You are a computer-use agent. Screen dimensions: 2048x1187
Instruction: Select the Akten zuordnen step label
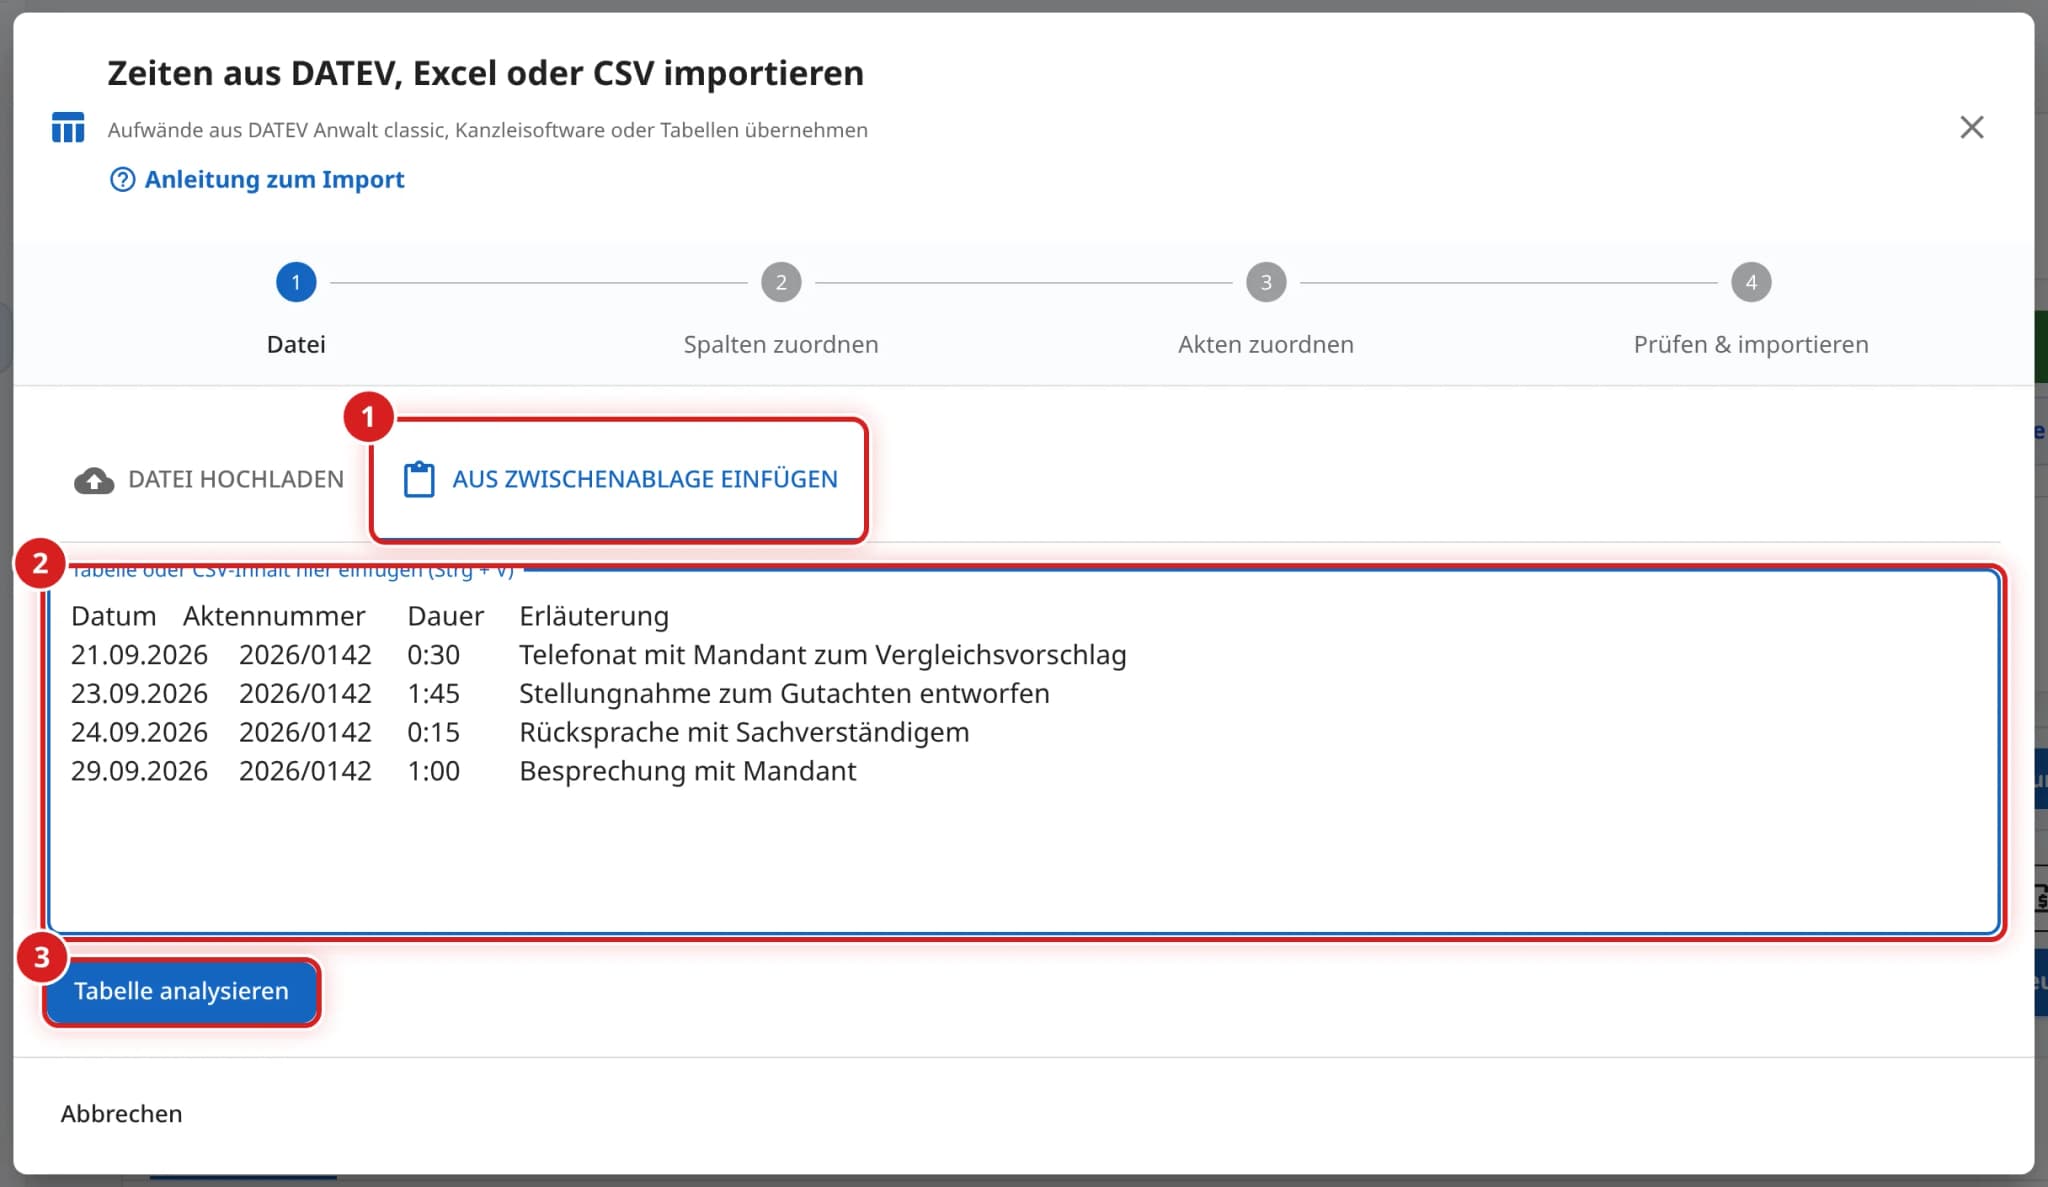click(1266, 344)
